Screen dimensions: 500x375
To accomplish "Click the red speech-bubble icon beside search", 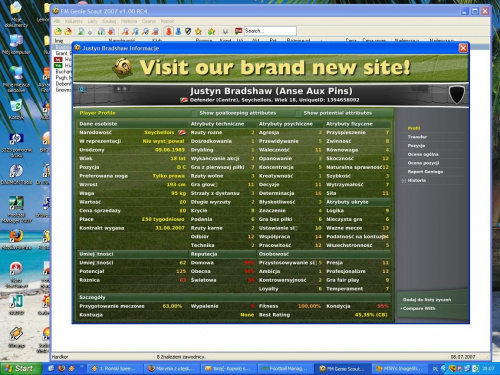I will (238, 31).
